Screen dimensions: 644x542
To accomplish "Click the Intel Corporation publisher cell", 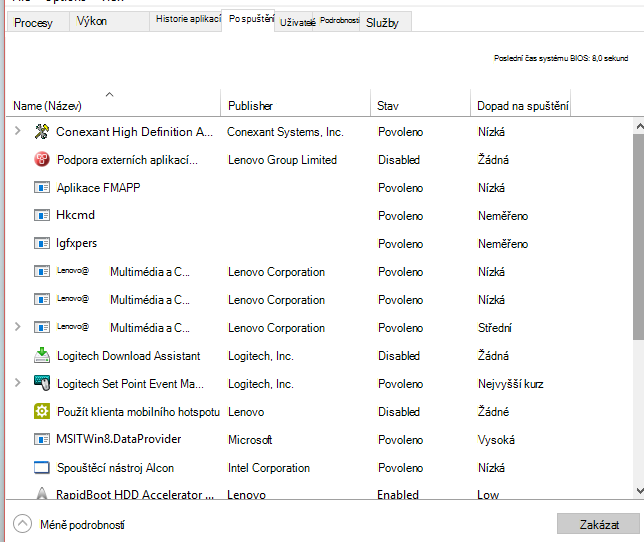I will point(269,468).
